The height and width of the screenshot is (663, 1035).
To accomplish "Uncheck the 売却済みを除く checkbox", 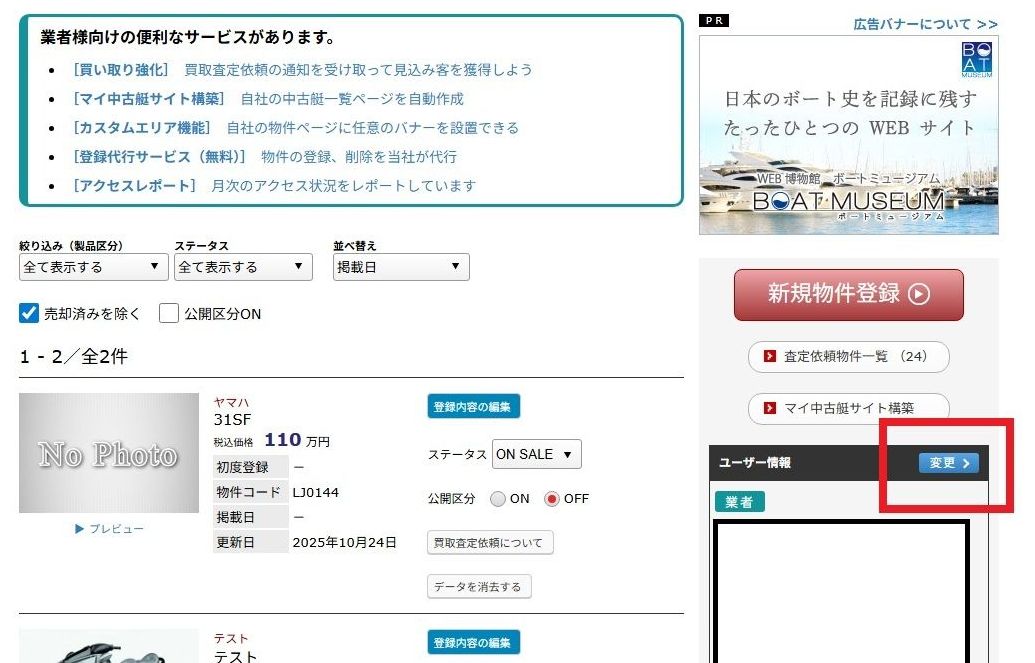I will coord(30,314).
